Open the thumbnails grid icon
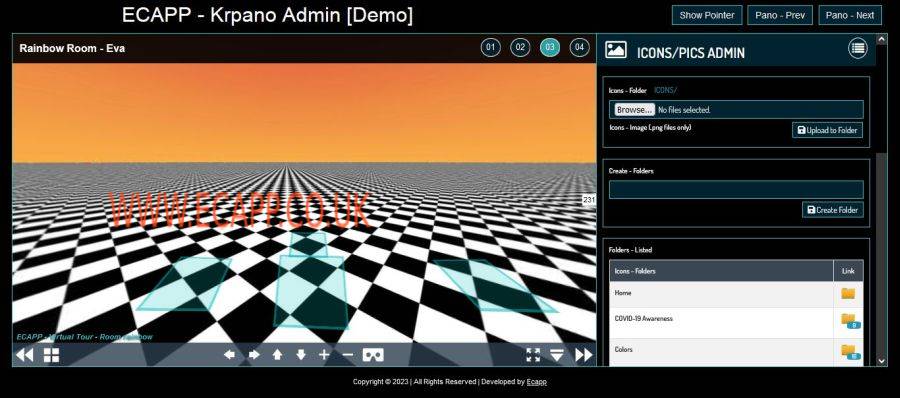 coord(51,355)
